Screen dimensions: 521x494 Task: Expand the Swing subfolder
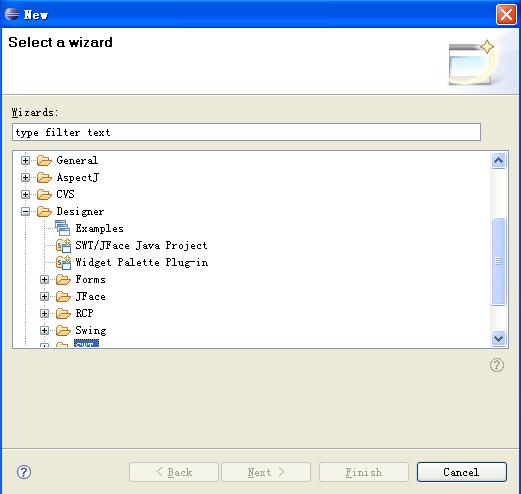pos(44,330)
